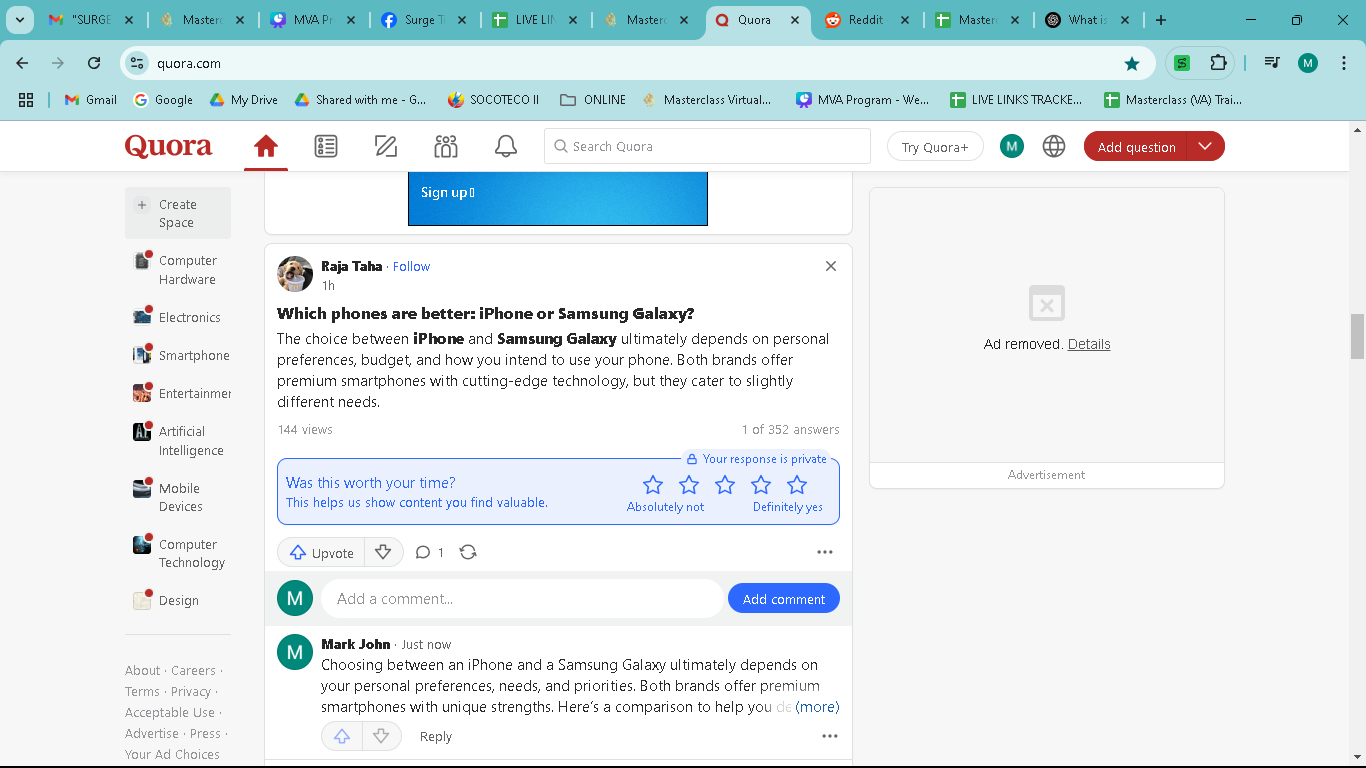Dismiss Raja Taha's answer with the X

click(x=831, y=266)
